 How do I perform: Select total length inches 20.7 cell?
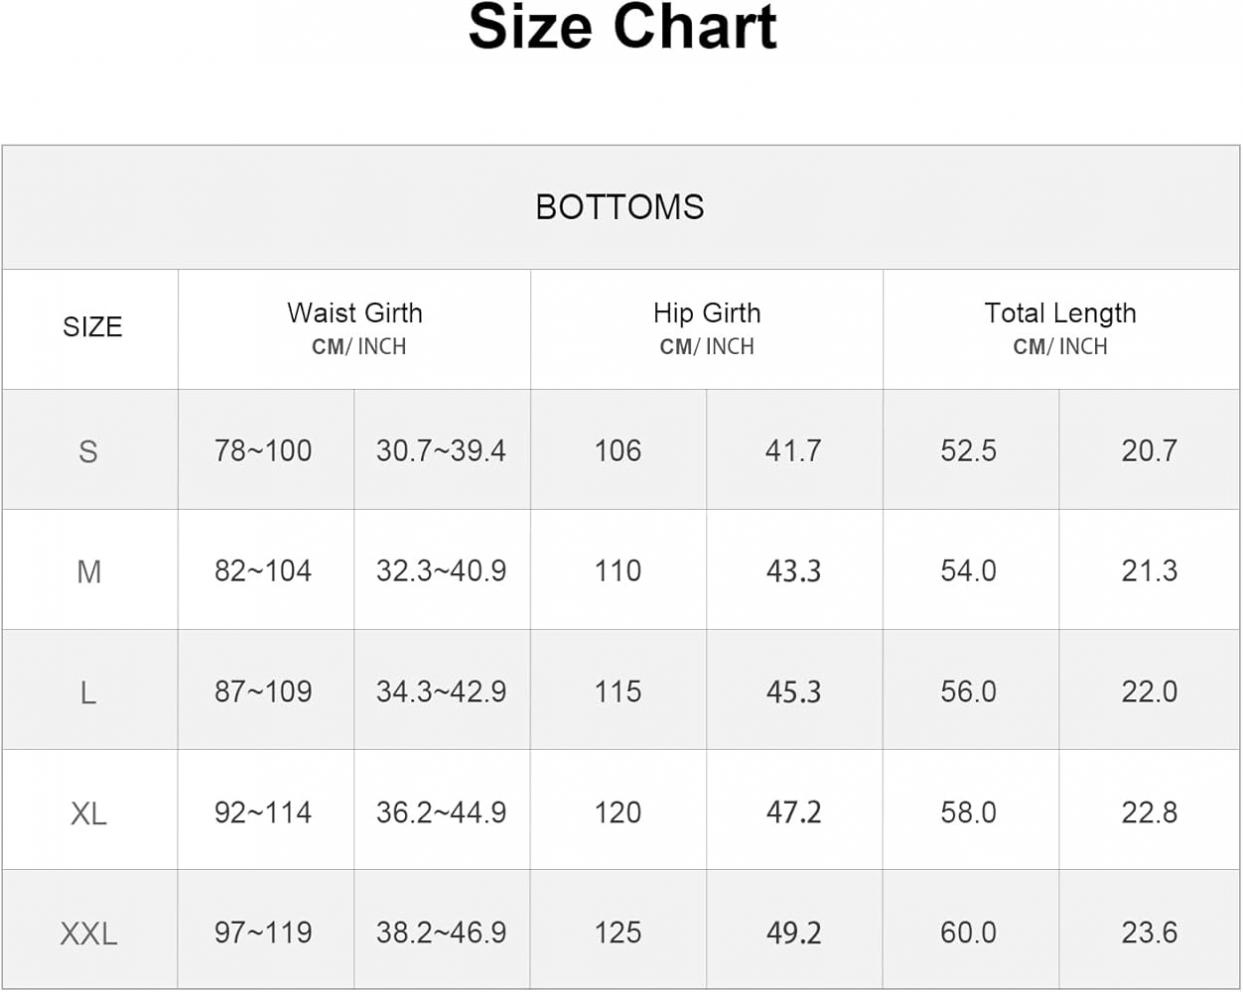click(1150, 450)
